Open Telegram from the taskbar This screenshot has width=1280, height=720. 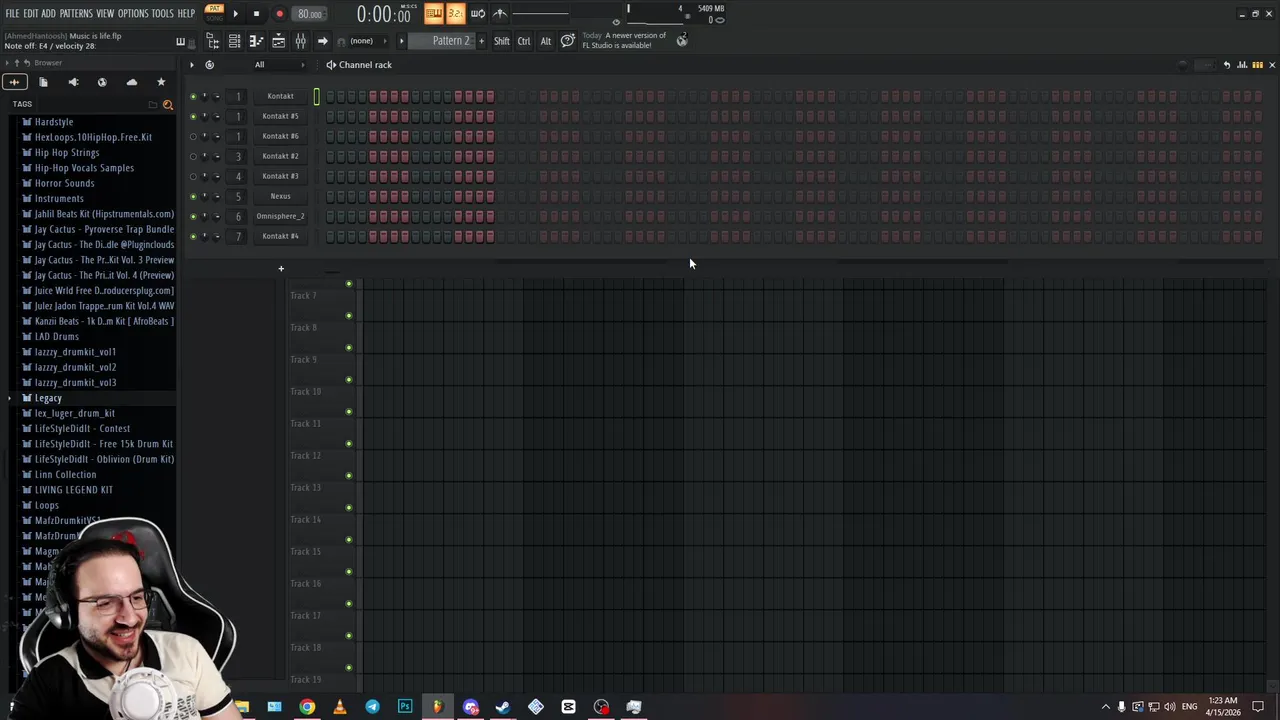coord(372,707)
